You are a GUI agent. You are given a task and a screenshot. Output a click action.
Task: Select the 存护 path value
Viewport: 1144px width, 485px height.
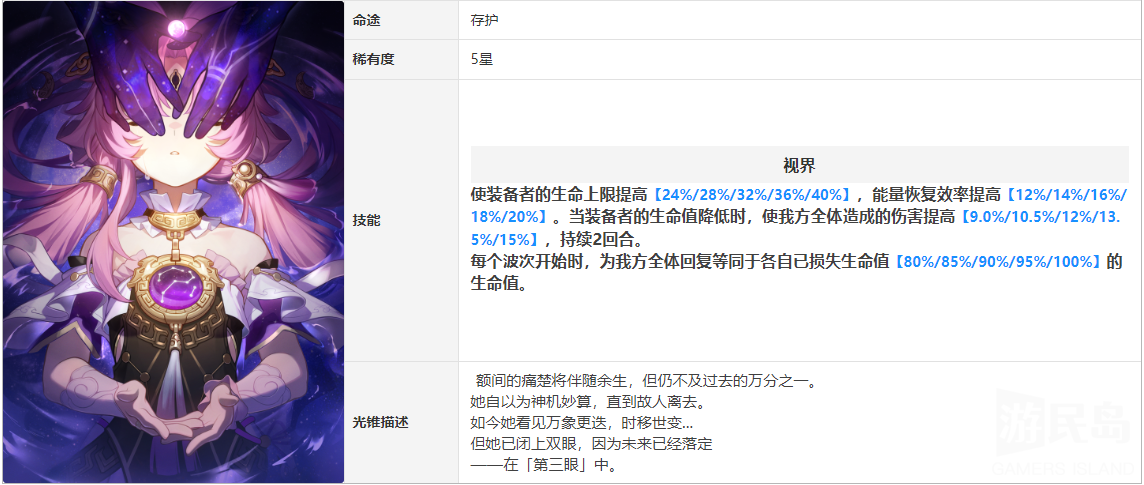point(484,20)
